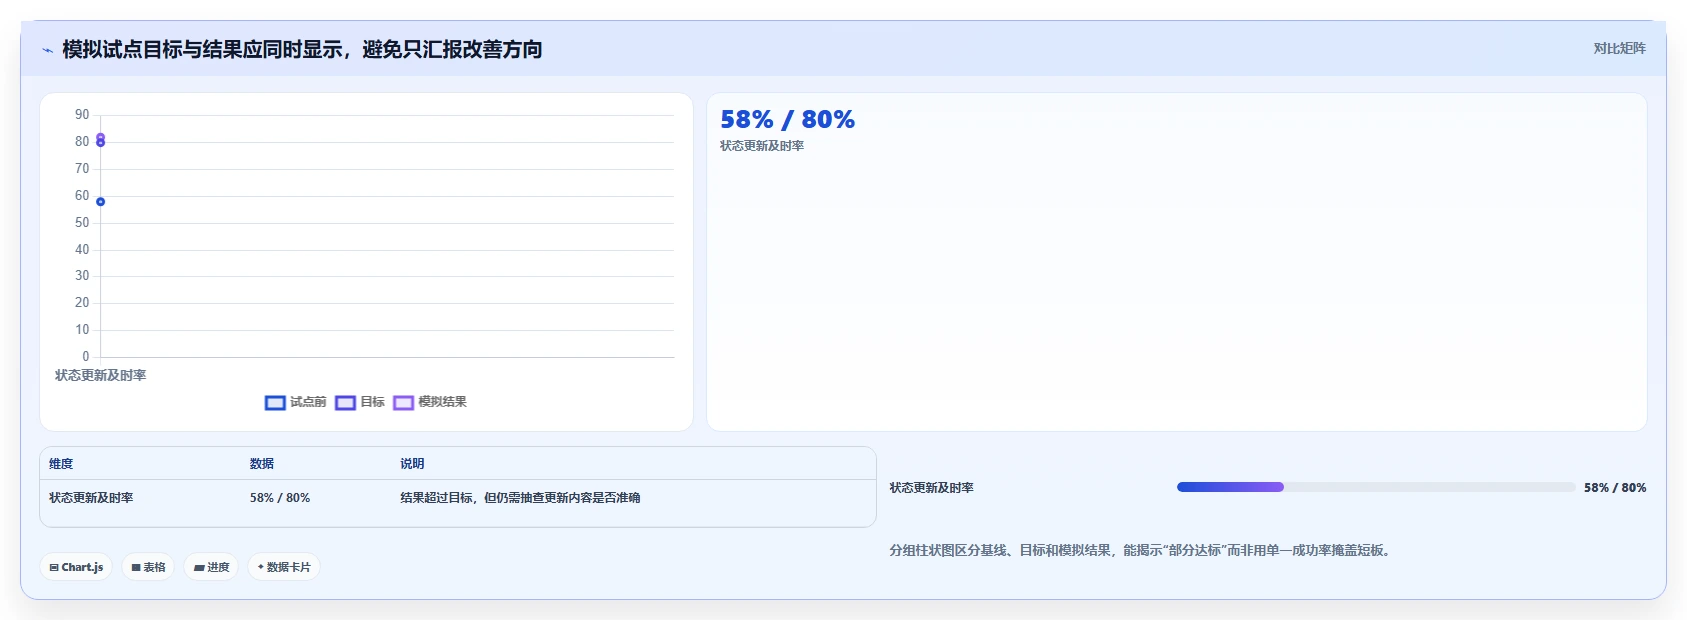Click the table cell 状态更新及时率

coord(91,498)
